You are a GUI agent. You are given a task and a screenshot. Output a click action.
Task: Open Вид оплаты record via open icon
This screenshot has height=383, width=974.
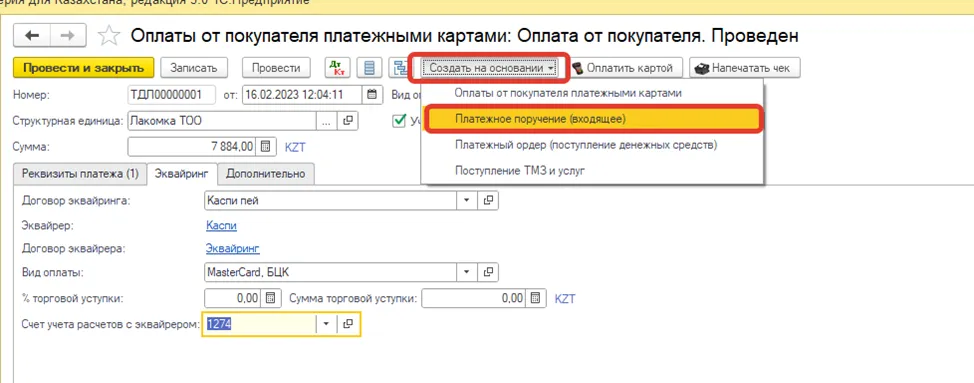click(488, 272)
